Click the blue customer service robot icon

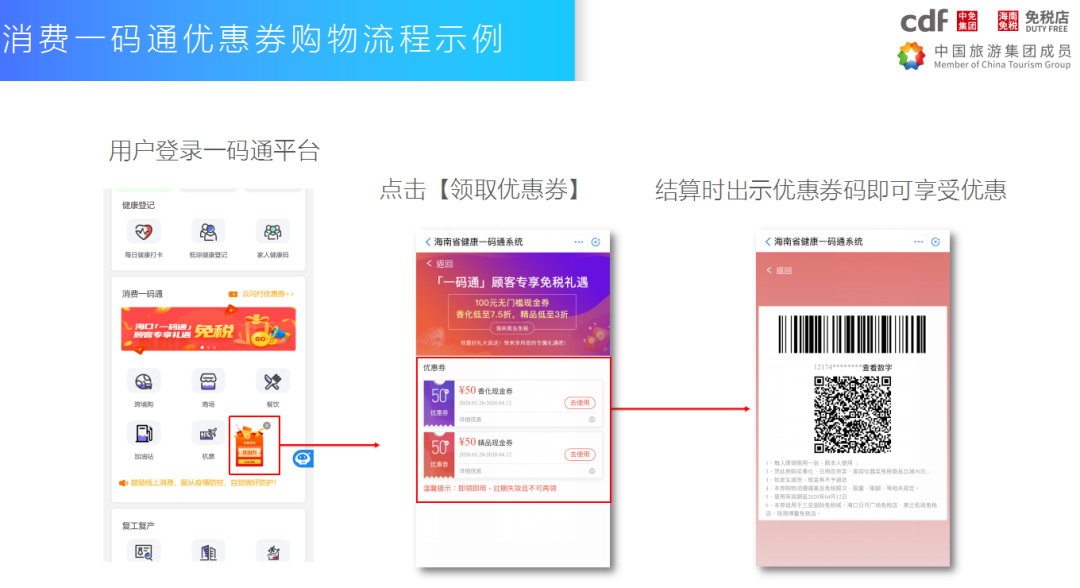click(302, 458)
